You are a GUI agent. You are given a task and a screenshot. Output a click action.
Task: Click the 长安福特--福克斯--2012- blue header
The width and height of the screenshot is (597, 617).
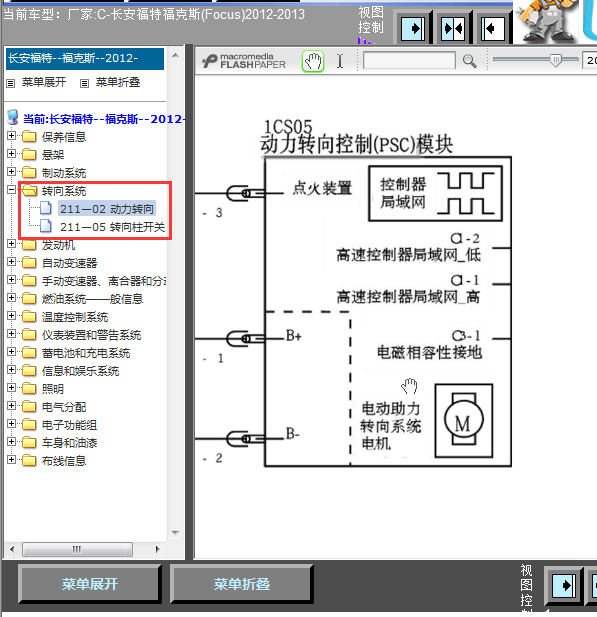[85, 59]
